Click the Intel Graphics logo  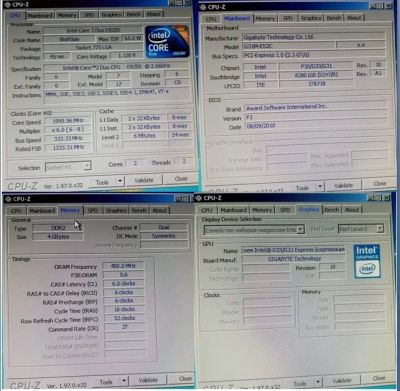point(367,262)
